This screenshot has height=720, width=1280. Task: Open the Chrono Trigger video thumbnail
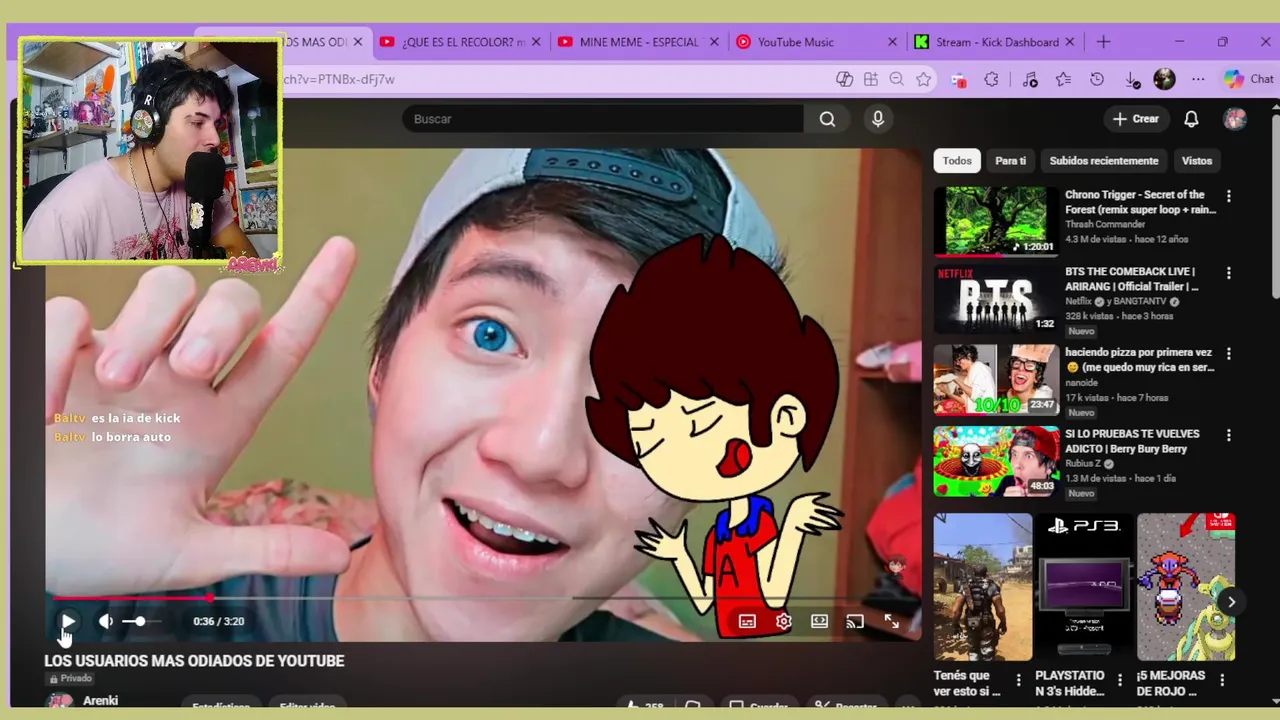pyautogui.click(x=996, y=221)
